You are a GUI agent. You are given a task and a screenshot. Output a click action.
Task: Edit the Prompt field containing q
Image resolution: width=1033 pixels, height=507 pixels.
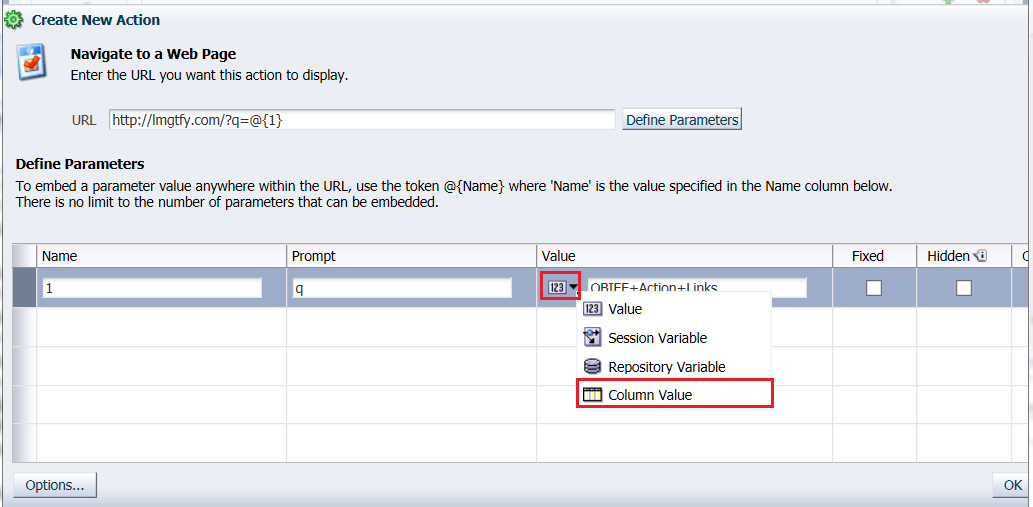(402, 288)
